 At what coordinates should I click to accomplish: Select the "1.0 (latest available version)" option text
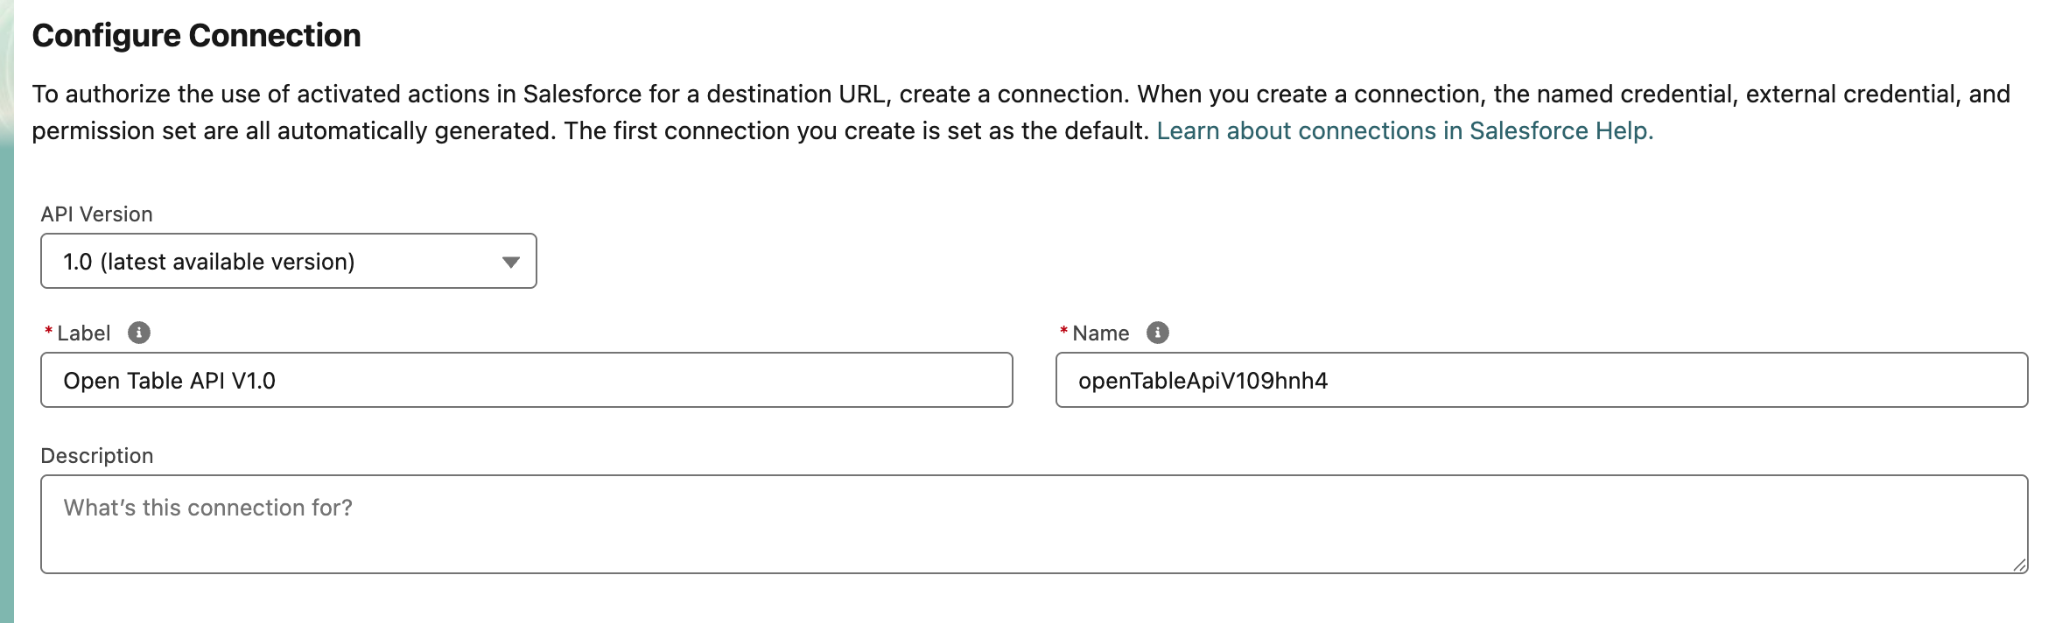click(209, 262)
